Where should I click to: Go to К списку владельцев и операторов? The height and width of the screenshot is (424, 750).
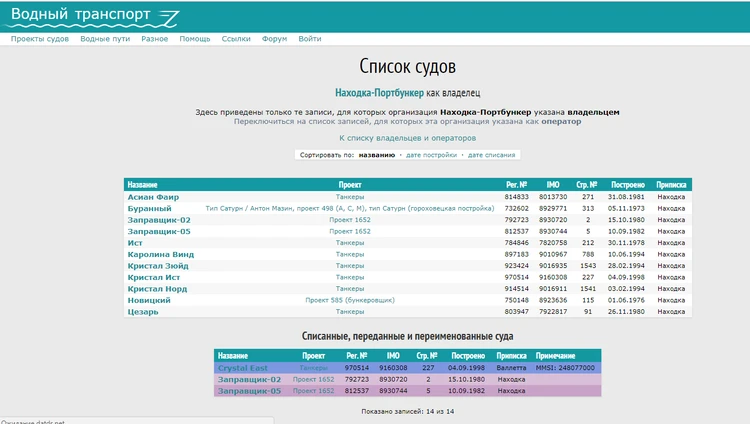click(x=407, y=138)
